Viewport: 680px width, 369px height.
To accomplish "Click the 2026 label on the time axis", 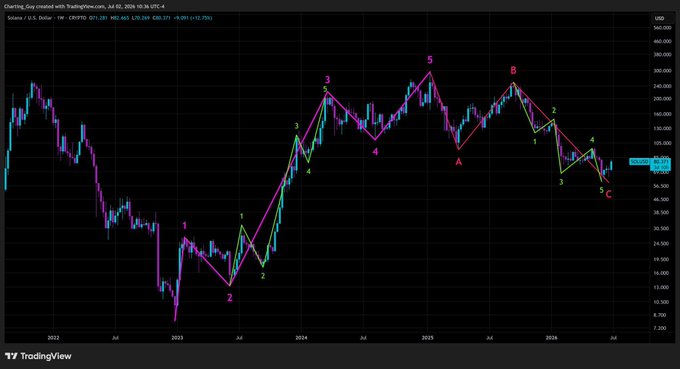I will [x=552, y=337].
